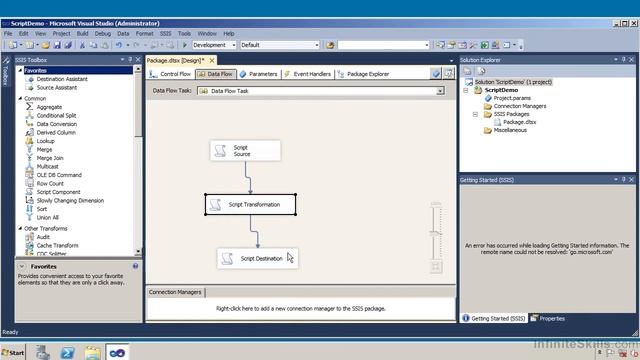
Task: Click the Open File folder icon
Action: (46, 45)
